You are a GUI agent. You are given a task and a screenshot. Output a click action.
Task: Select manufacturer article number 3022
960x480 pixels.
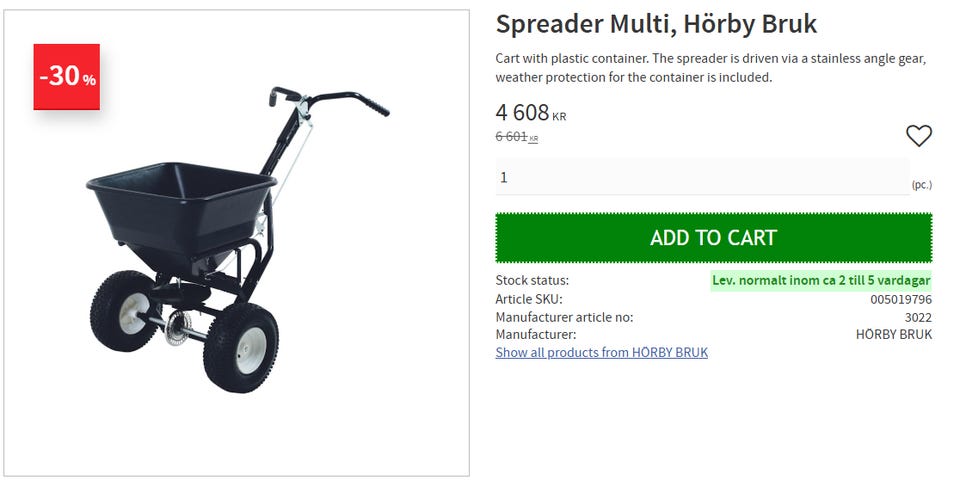(918, 317)
